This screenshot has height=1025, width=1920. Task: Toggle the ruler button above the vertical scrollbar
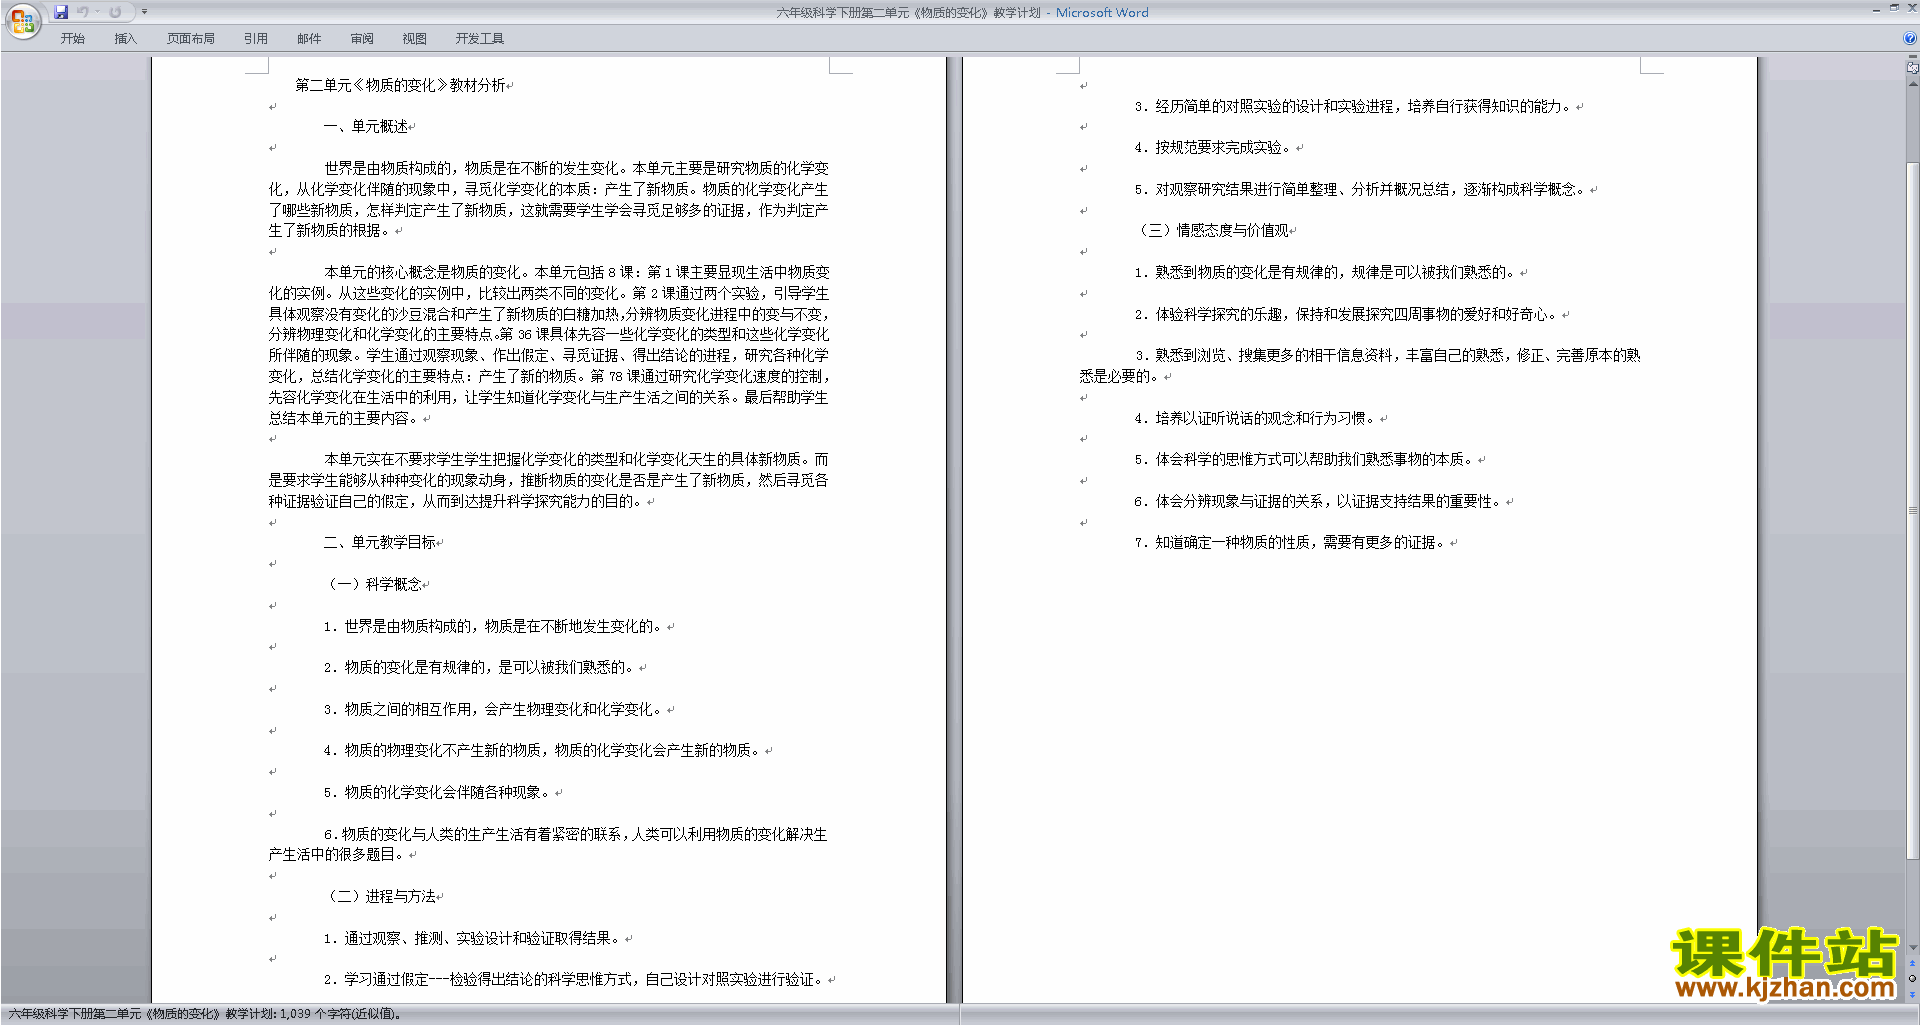pyautogui.click(x=1913, y=68)
